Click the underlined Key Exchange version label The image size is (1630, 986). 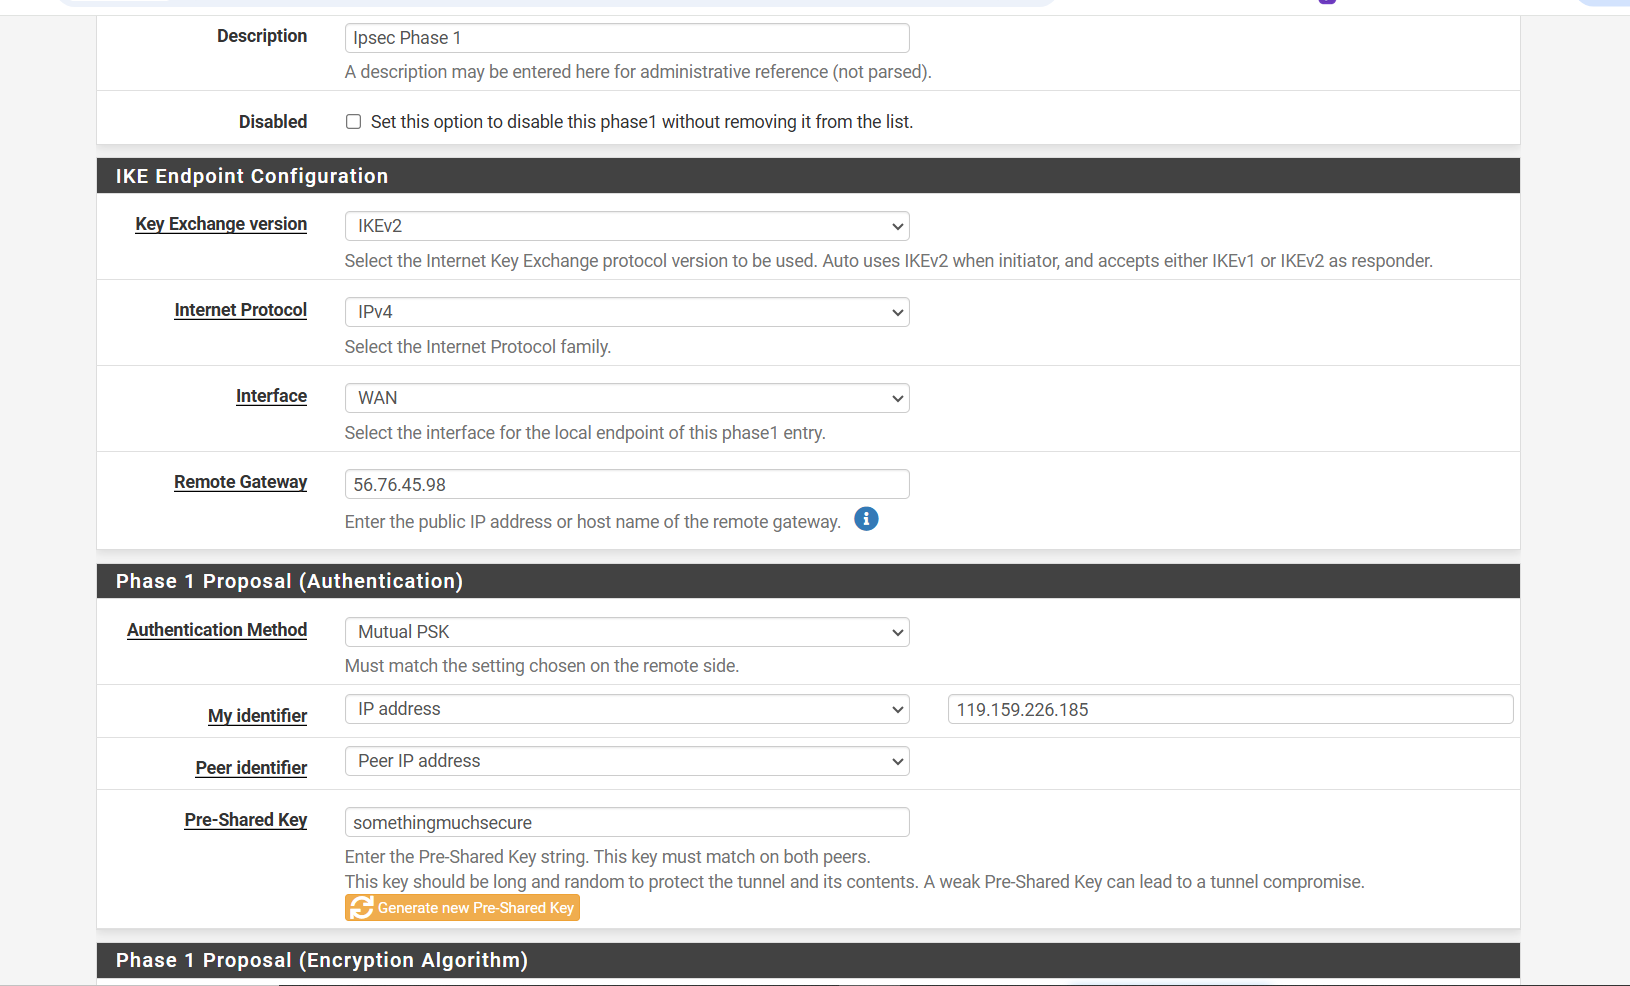221,224
